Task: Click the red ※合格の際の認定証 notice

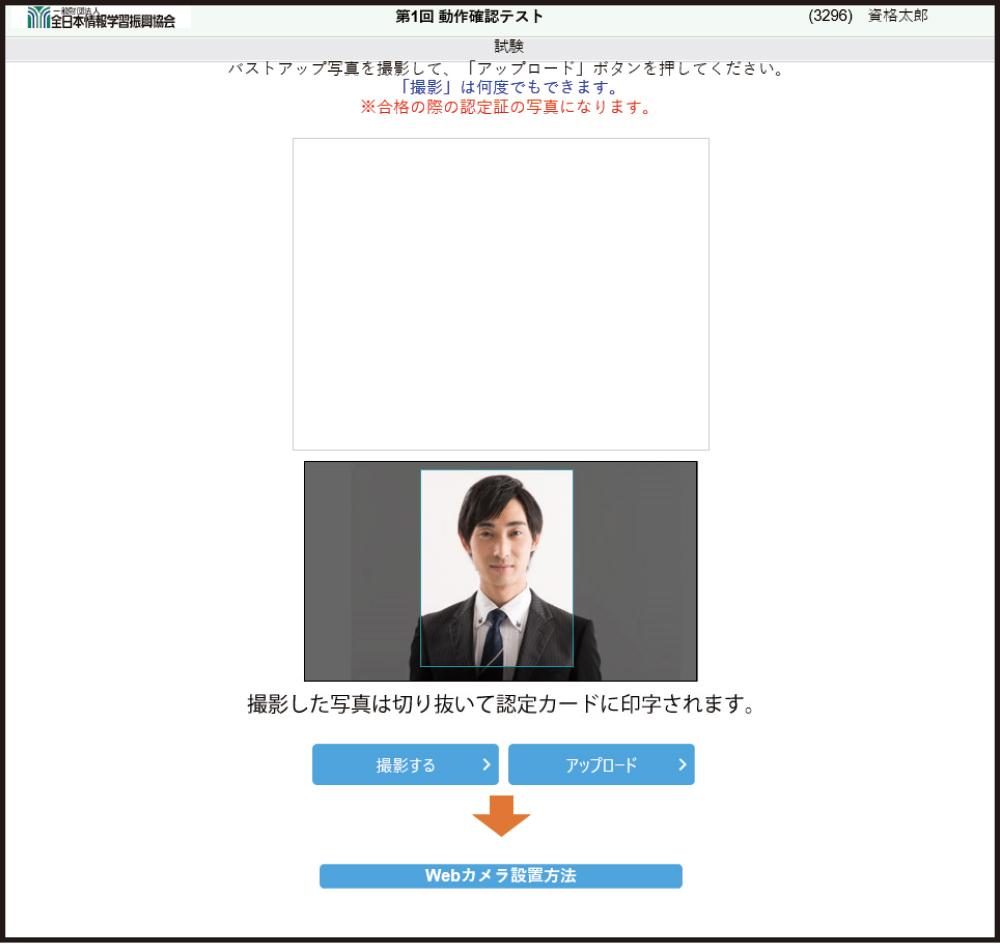Action: pos(506,107)
